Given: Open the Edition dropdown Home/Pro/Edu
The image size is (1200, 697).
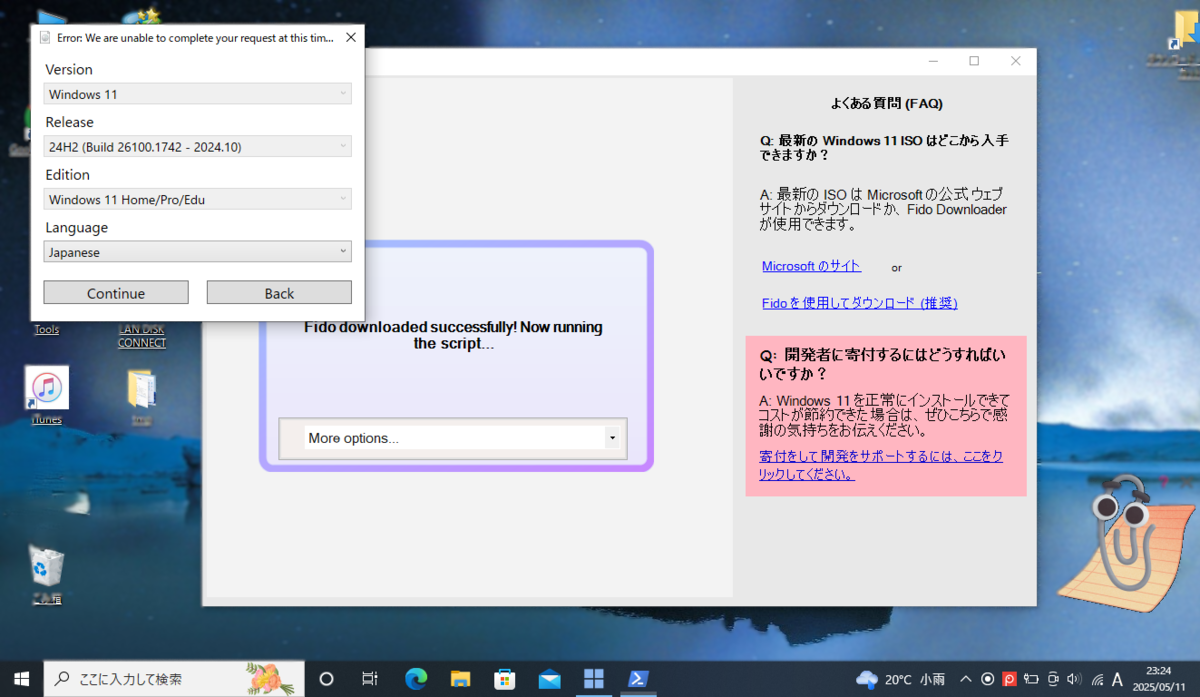Looking at the screenshot, I should coord(198,200).
